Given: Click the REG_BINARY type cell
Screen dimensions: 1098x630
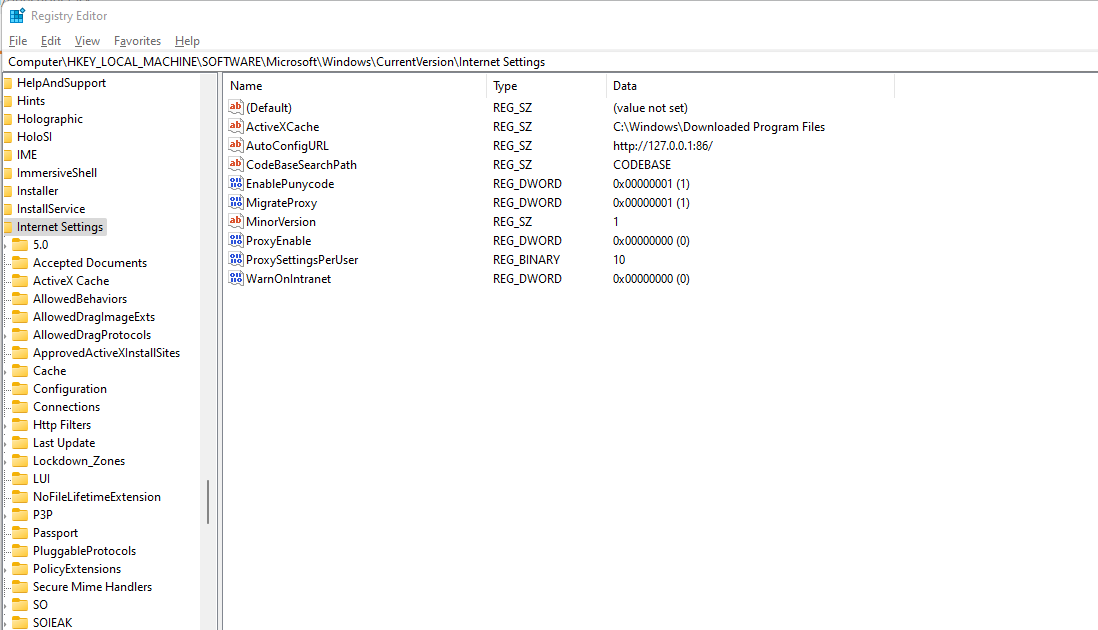Looking at the screenshot, I should click(526, 259).
